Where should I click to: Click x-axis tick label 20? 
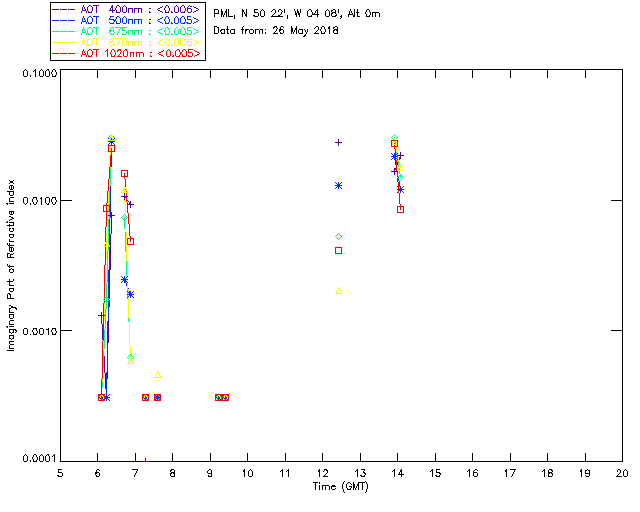point(622,473)
